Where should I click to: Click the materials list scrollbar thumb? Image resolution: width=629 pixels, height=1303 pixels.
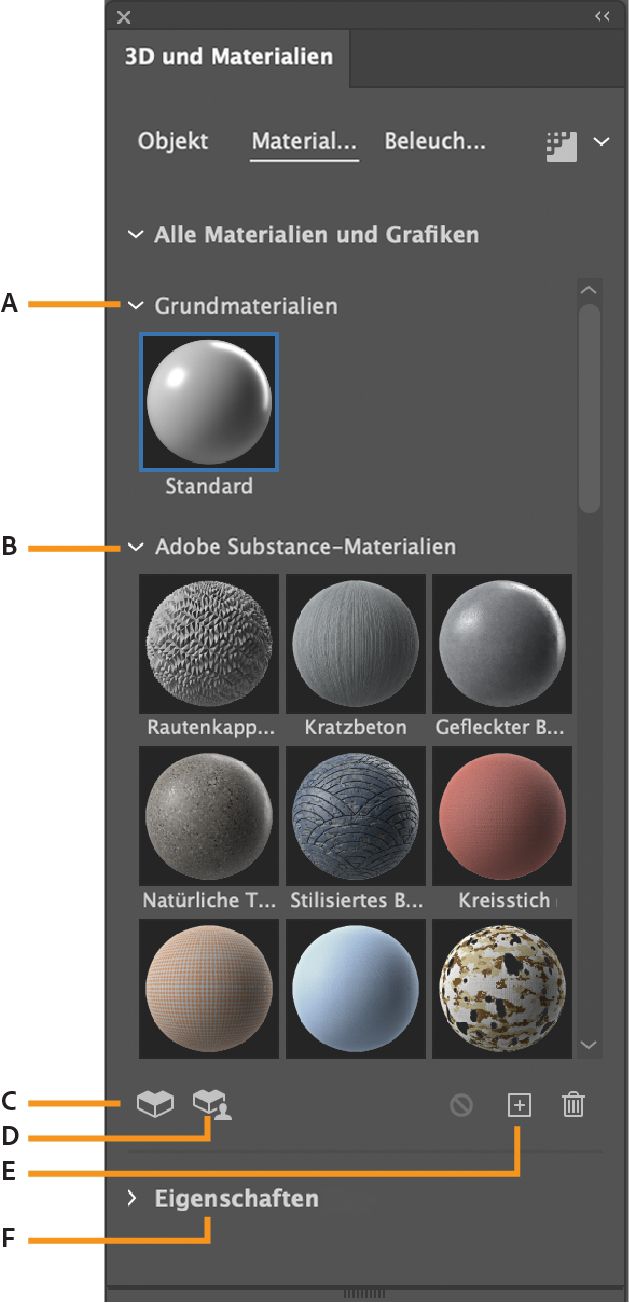click(589, 408)
